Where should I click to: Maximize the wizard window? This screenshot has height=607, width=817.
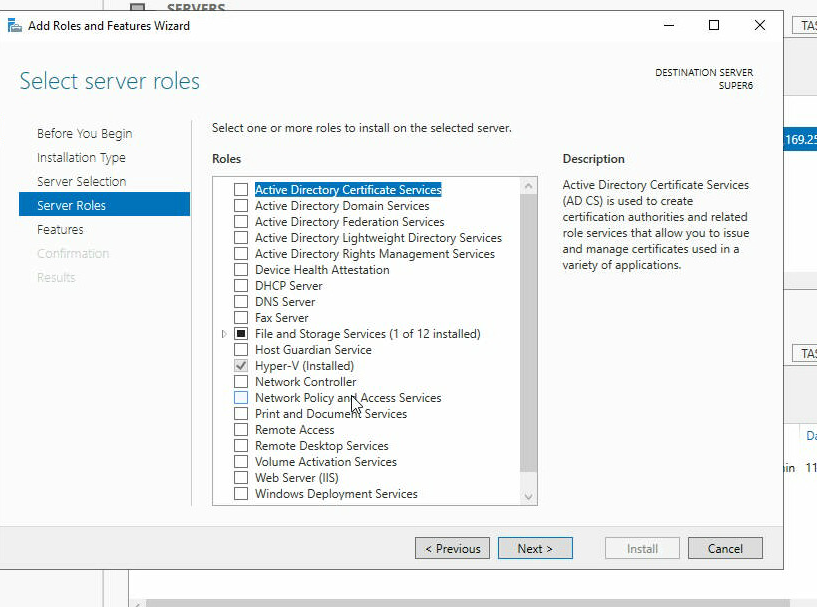click(x=714, y=26)
